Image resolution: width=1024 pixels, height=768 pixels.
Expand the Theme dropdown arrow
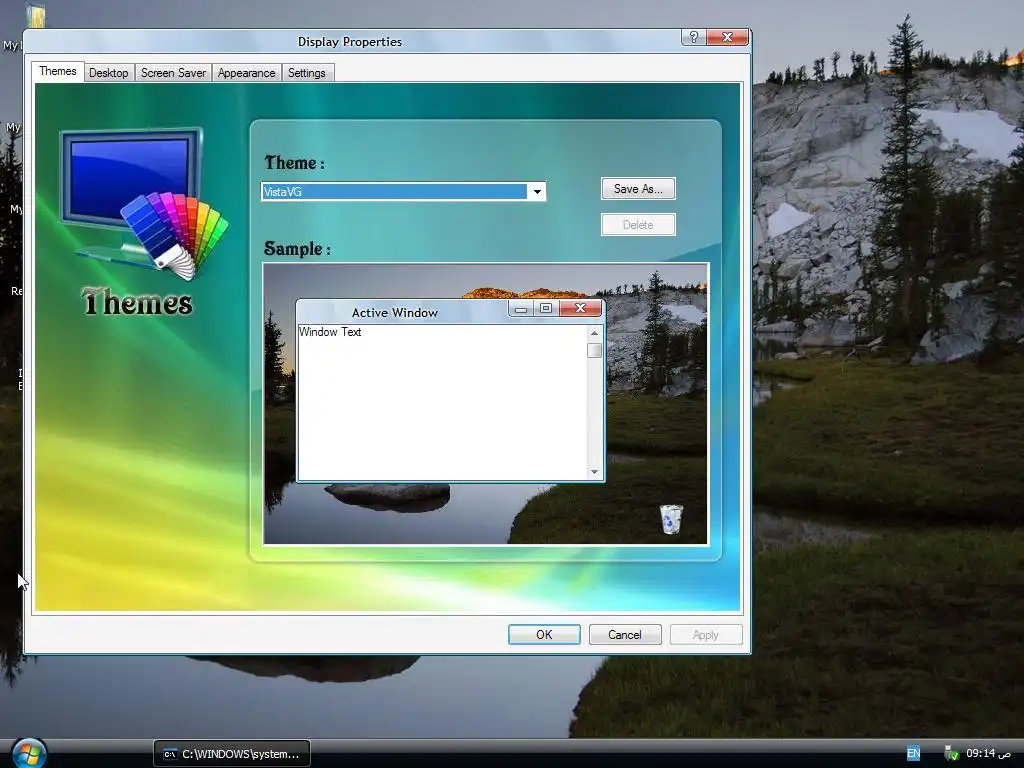point(537,191)
